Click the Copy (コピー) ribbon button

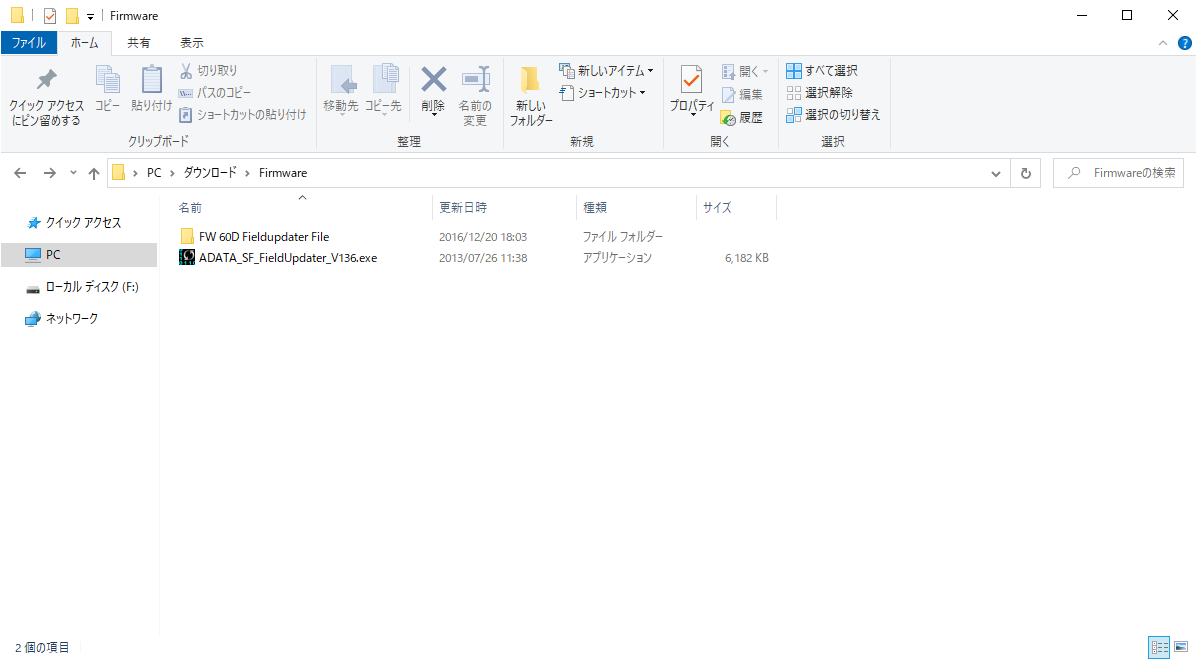[108, 90]
